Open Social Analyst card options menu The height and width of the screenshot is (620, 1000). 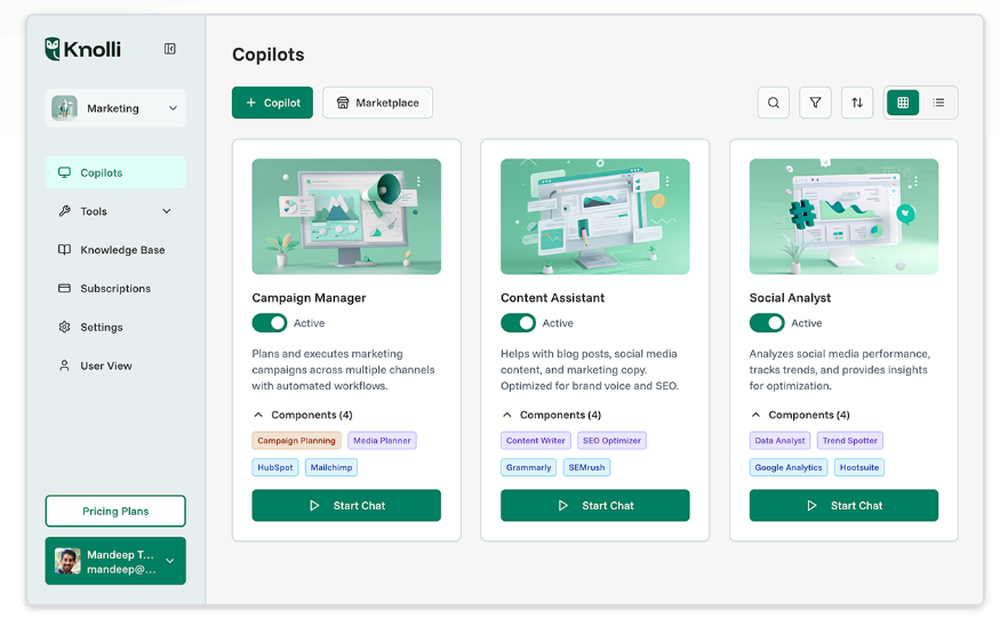[915, 182]
